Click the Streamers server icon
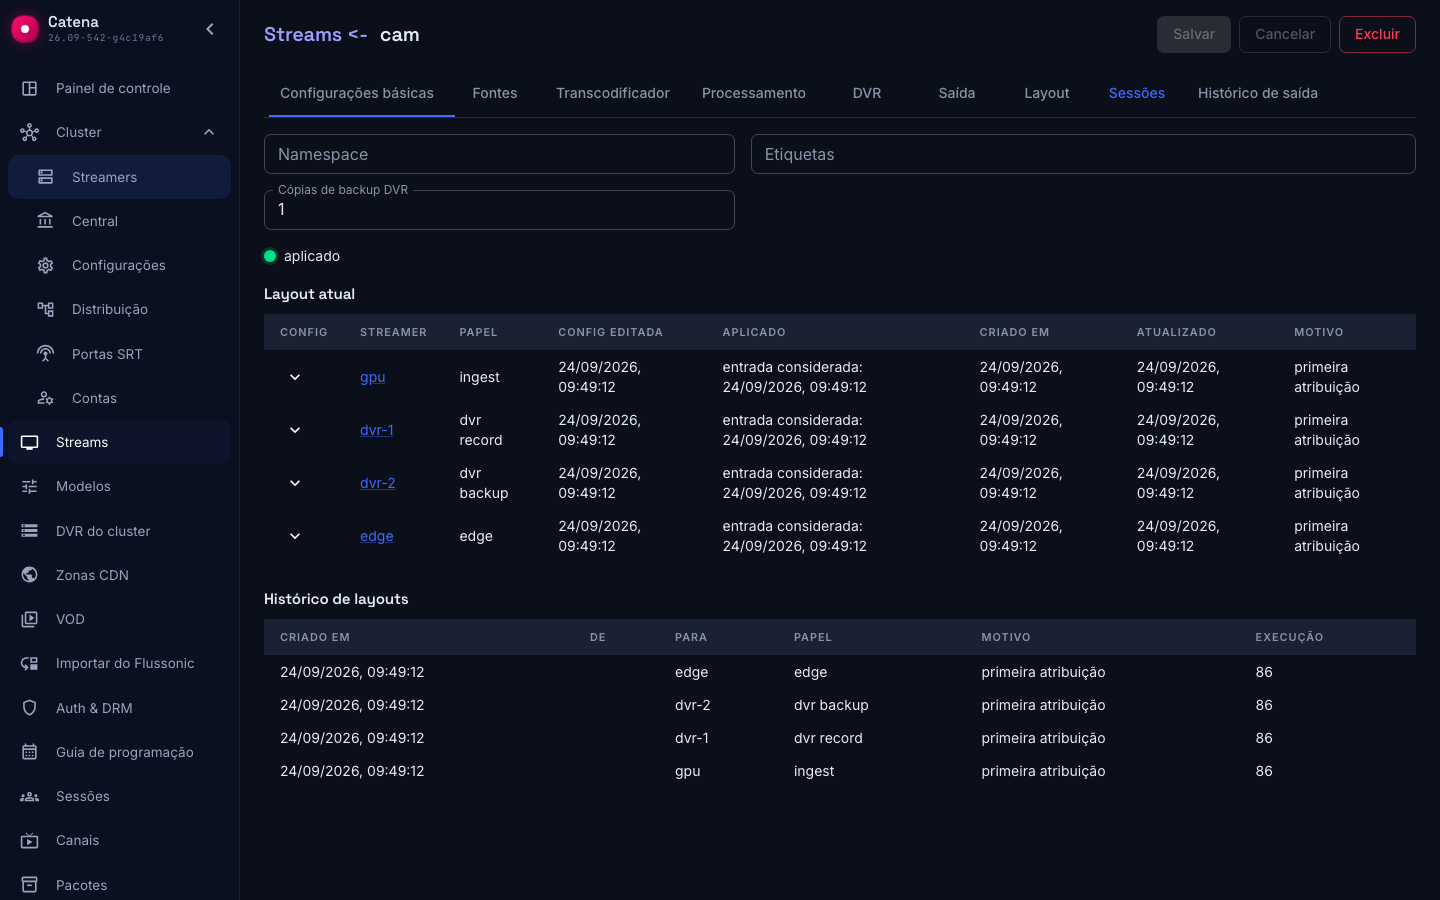Image resolution: width=1440 pixels, height=900 pixels. [x=46, y=177]
